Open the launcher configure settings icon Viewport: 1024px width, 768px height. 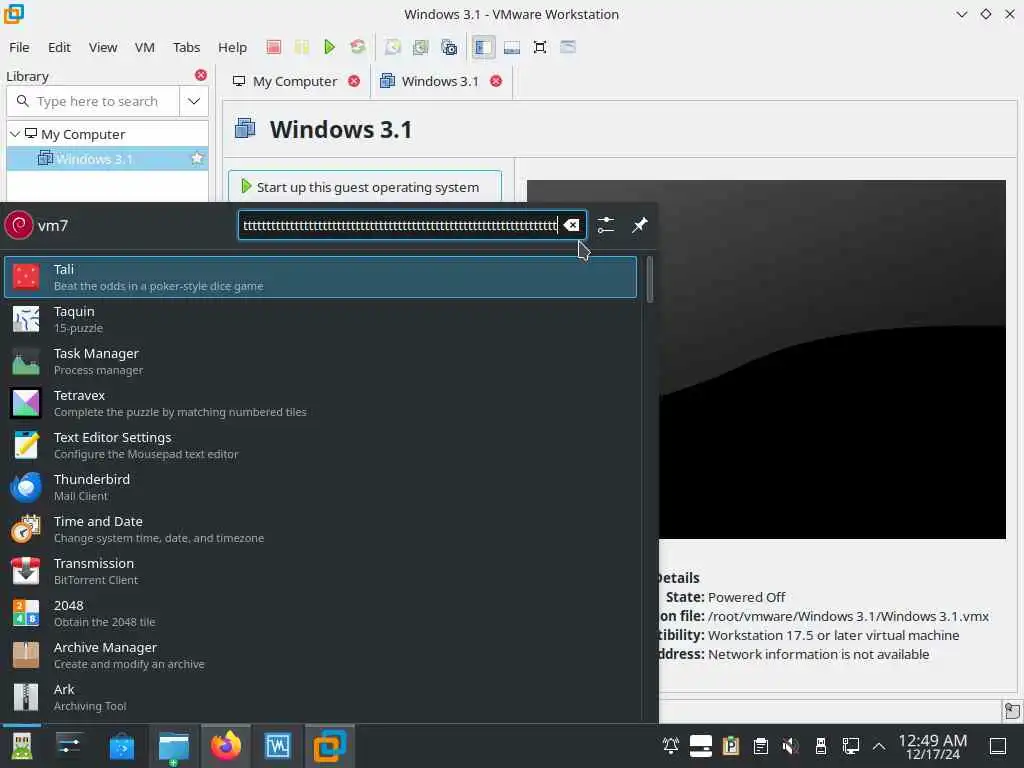point(606,225)
